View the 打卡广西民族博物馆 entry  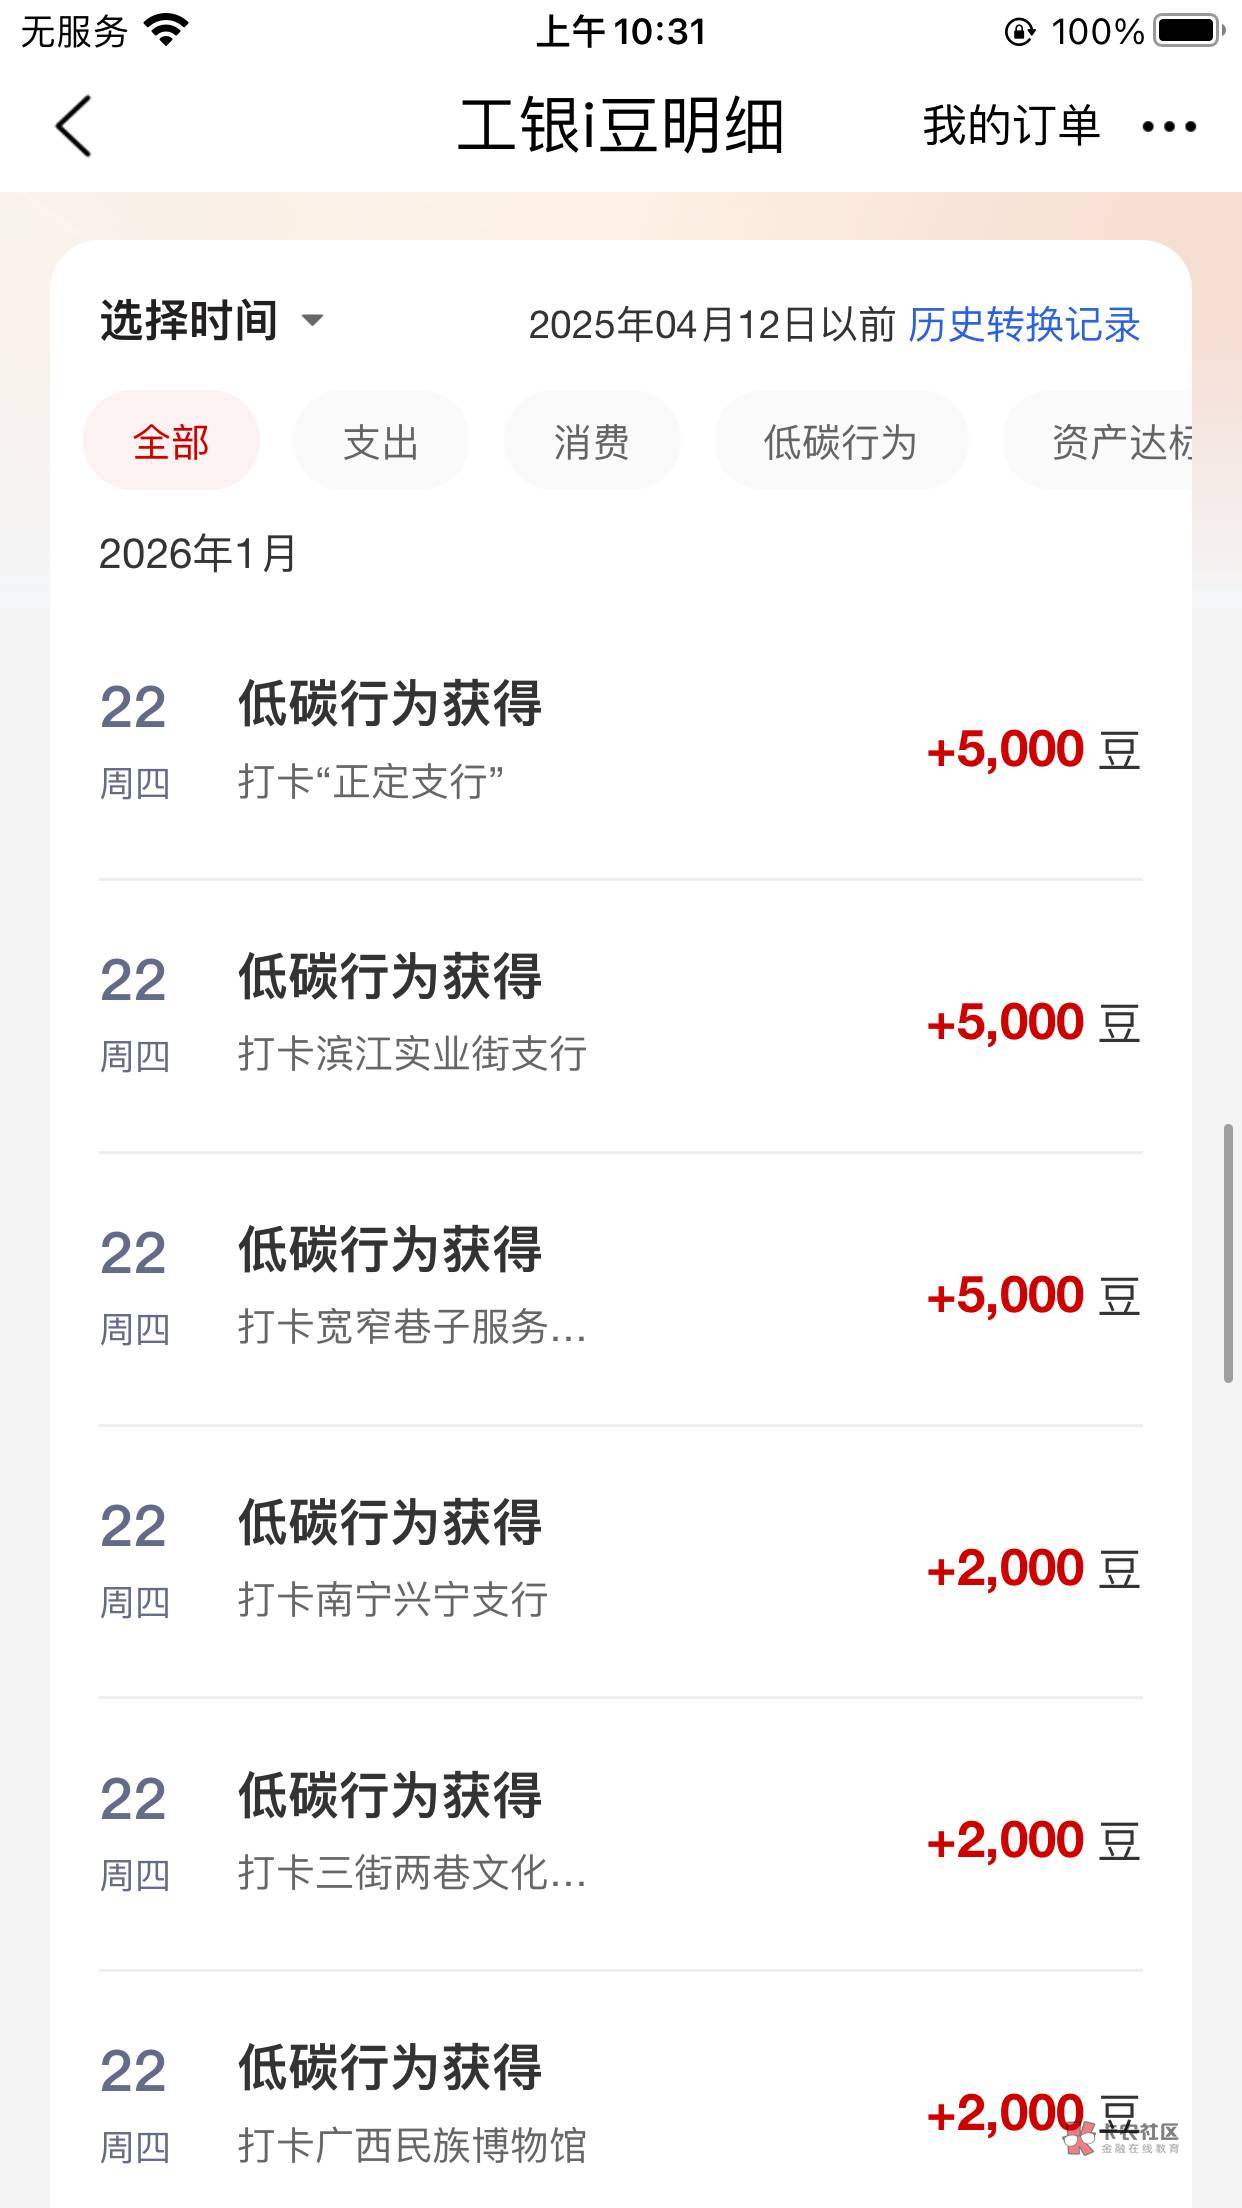click(620, 2107)
